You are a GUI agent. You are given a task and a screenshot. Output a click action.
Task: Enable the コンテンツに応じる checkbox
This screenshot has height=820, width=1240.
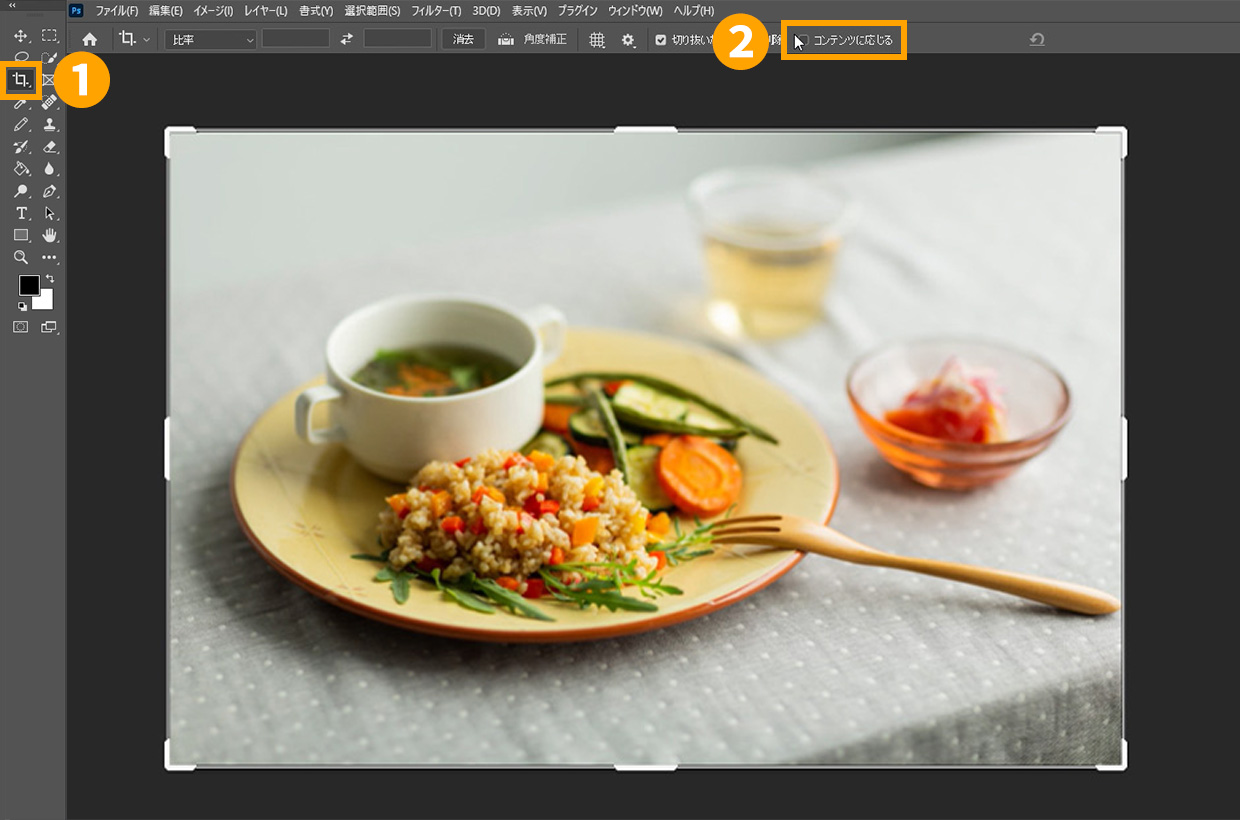[x=802, y=40]
